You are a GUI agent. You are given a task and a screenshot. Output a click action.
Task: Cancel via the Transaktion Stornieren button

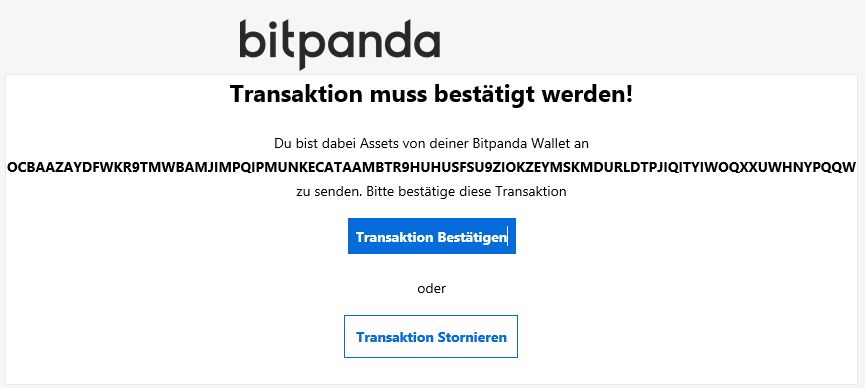click(x=431, y=336)
